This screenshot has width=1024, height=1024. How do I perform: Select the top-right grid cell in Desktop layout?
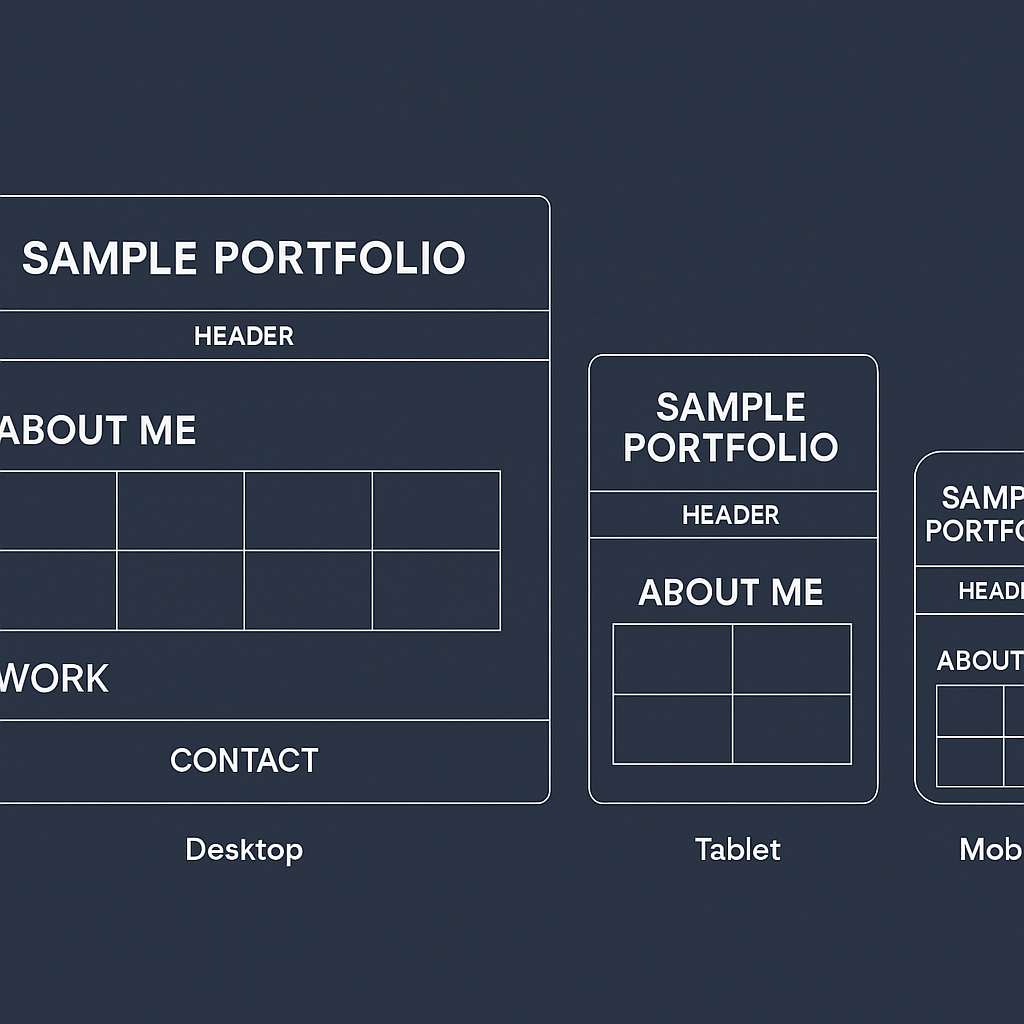(436, 510)
